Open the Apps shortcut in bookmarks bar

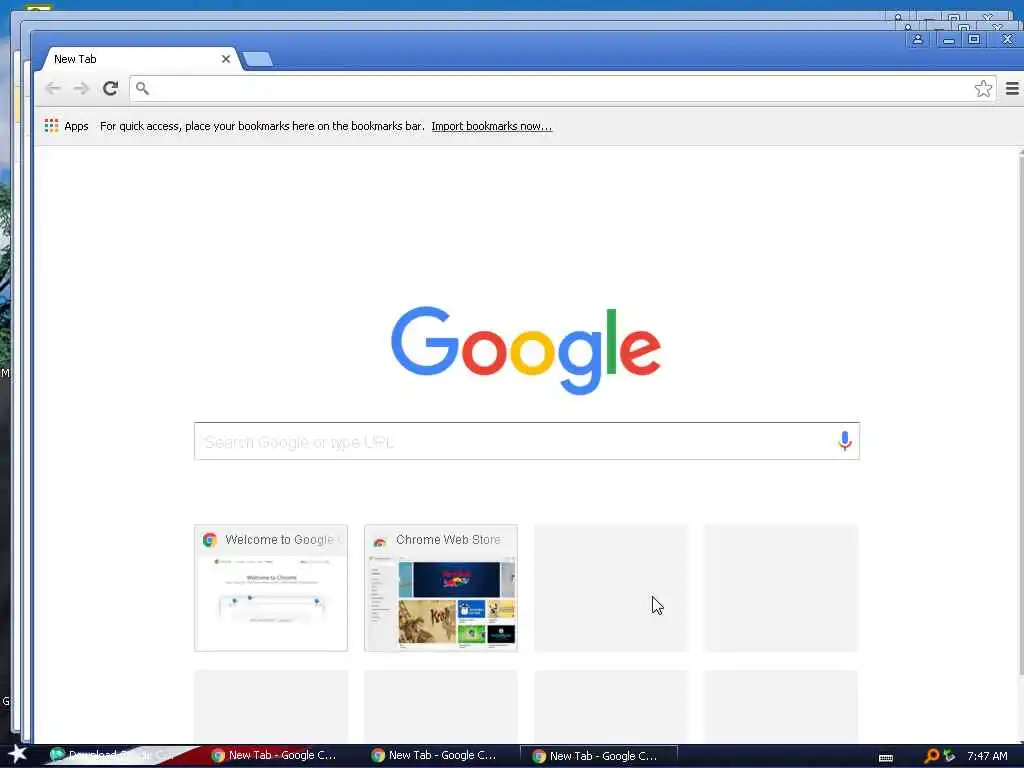point(66,126)
